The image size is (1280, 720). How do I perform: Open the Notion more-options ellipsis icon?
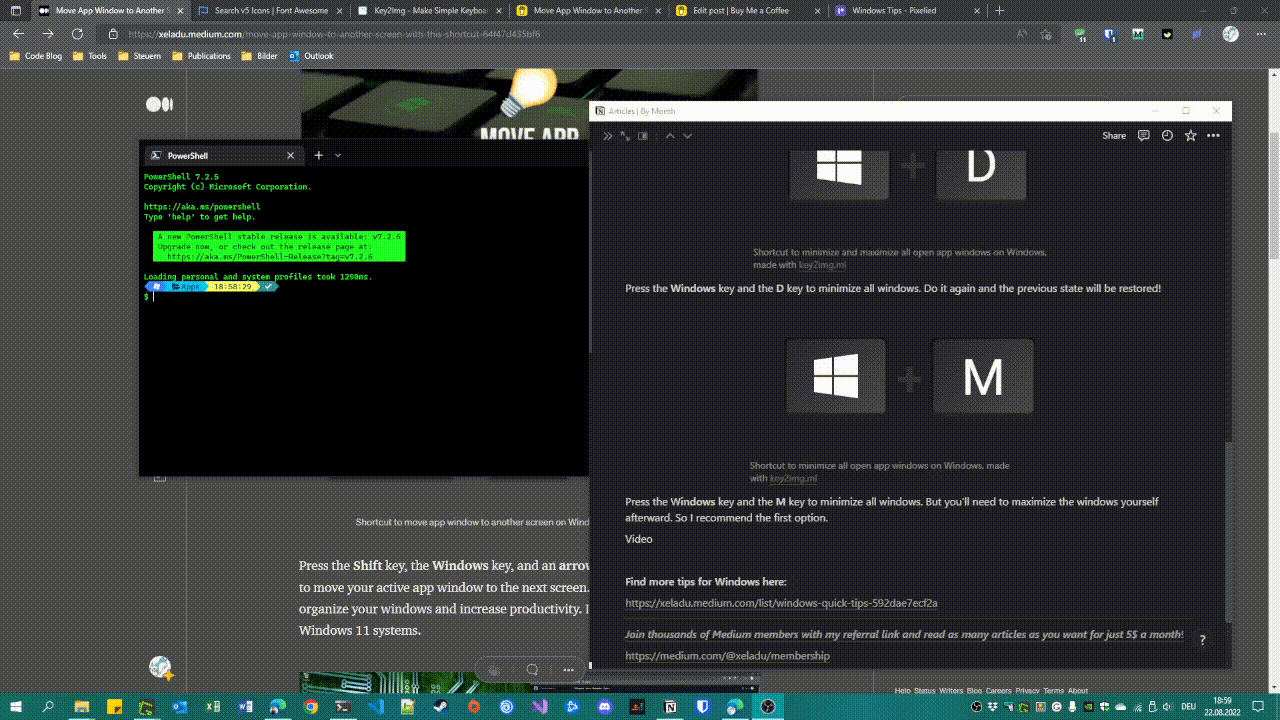pyautogui.click(x=1213, y=135)
